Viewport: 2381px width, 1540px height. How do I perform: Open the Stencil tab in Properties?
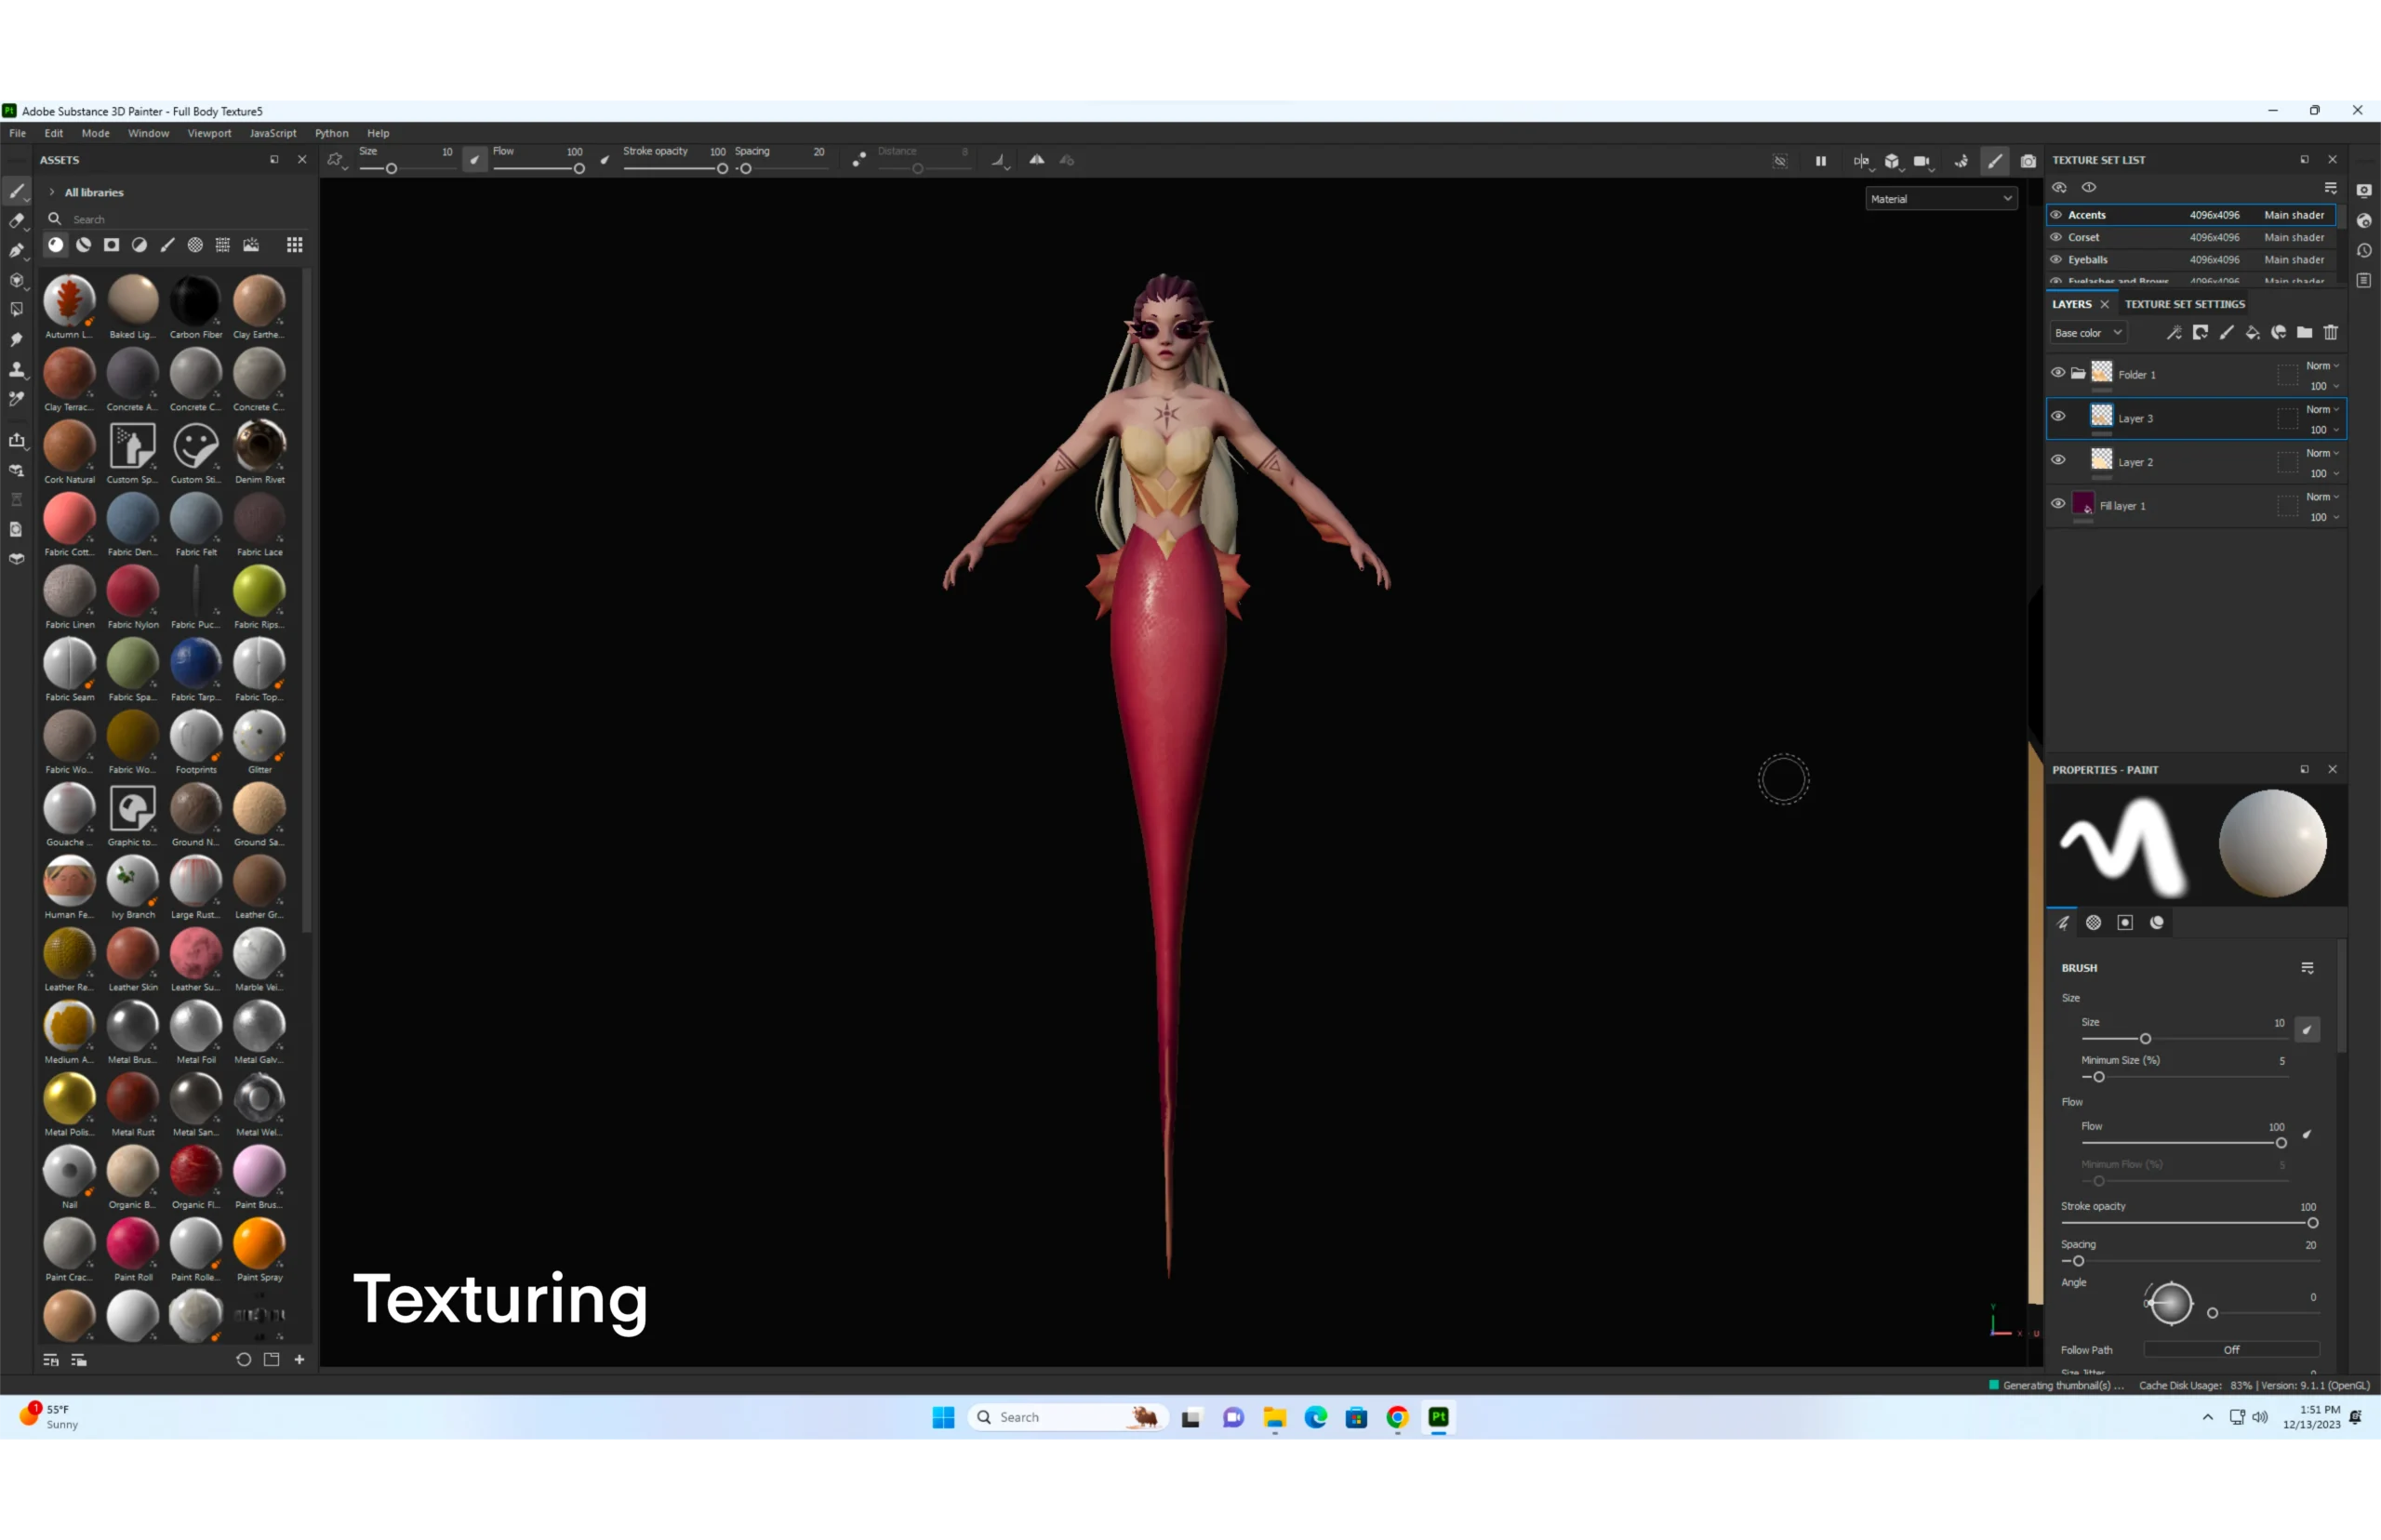(2126, 923)
